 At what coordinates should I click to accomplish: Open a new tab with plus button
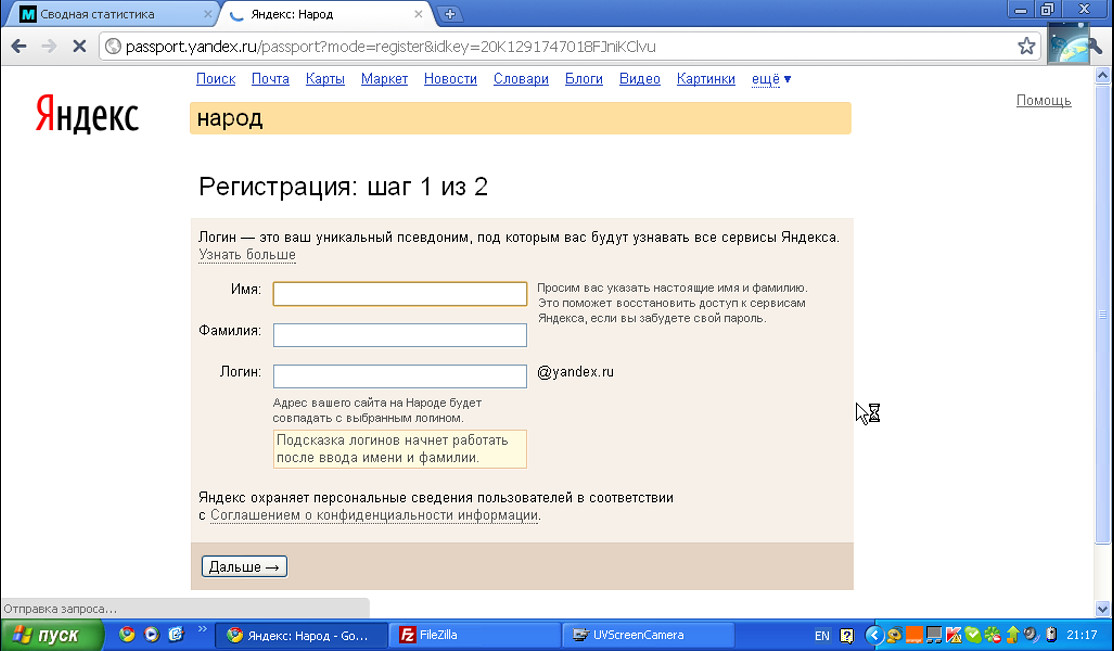pyautogui.click(x=450, y=14)
